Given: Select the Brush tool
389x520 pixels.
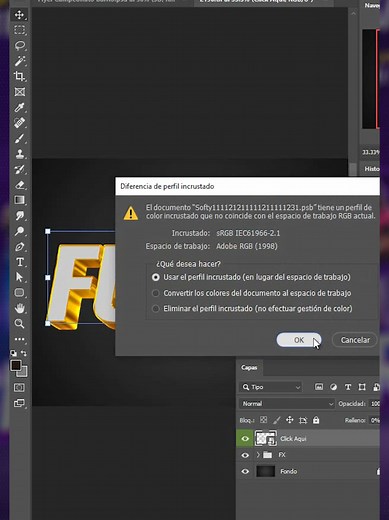Looking at the screenshot, I should (19, 138).
